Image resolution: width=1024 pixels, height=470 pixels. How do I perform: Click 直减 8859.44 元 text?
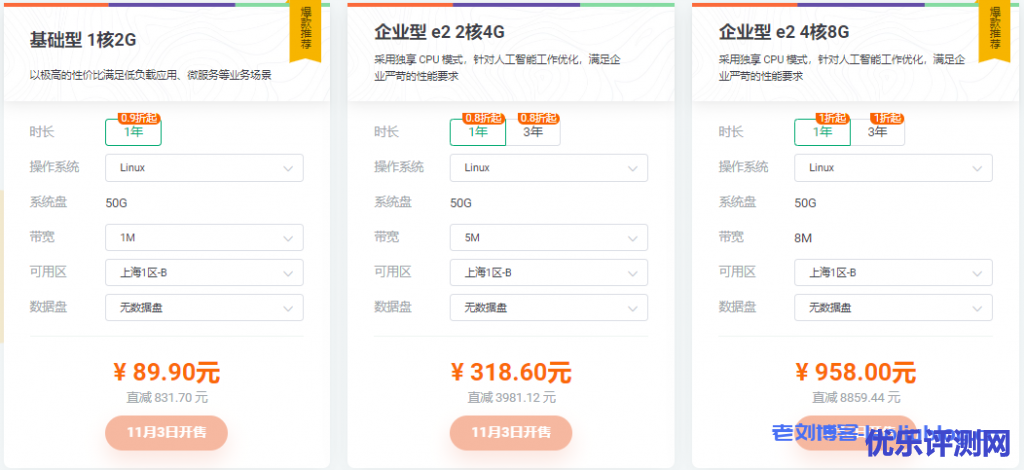[856, 397]
